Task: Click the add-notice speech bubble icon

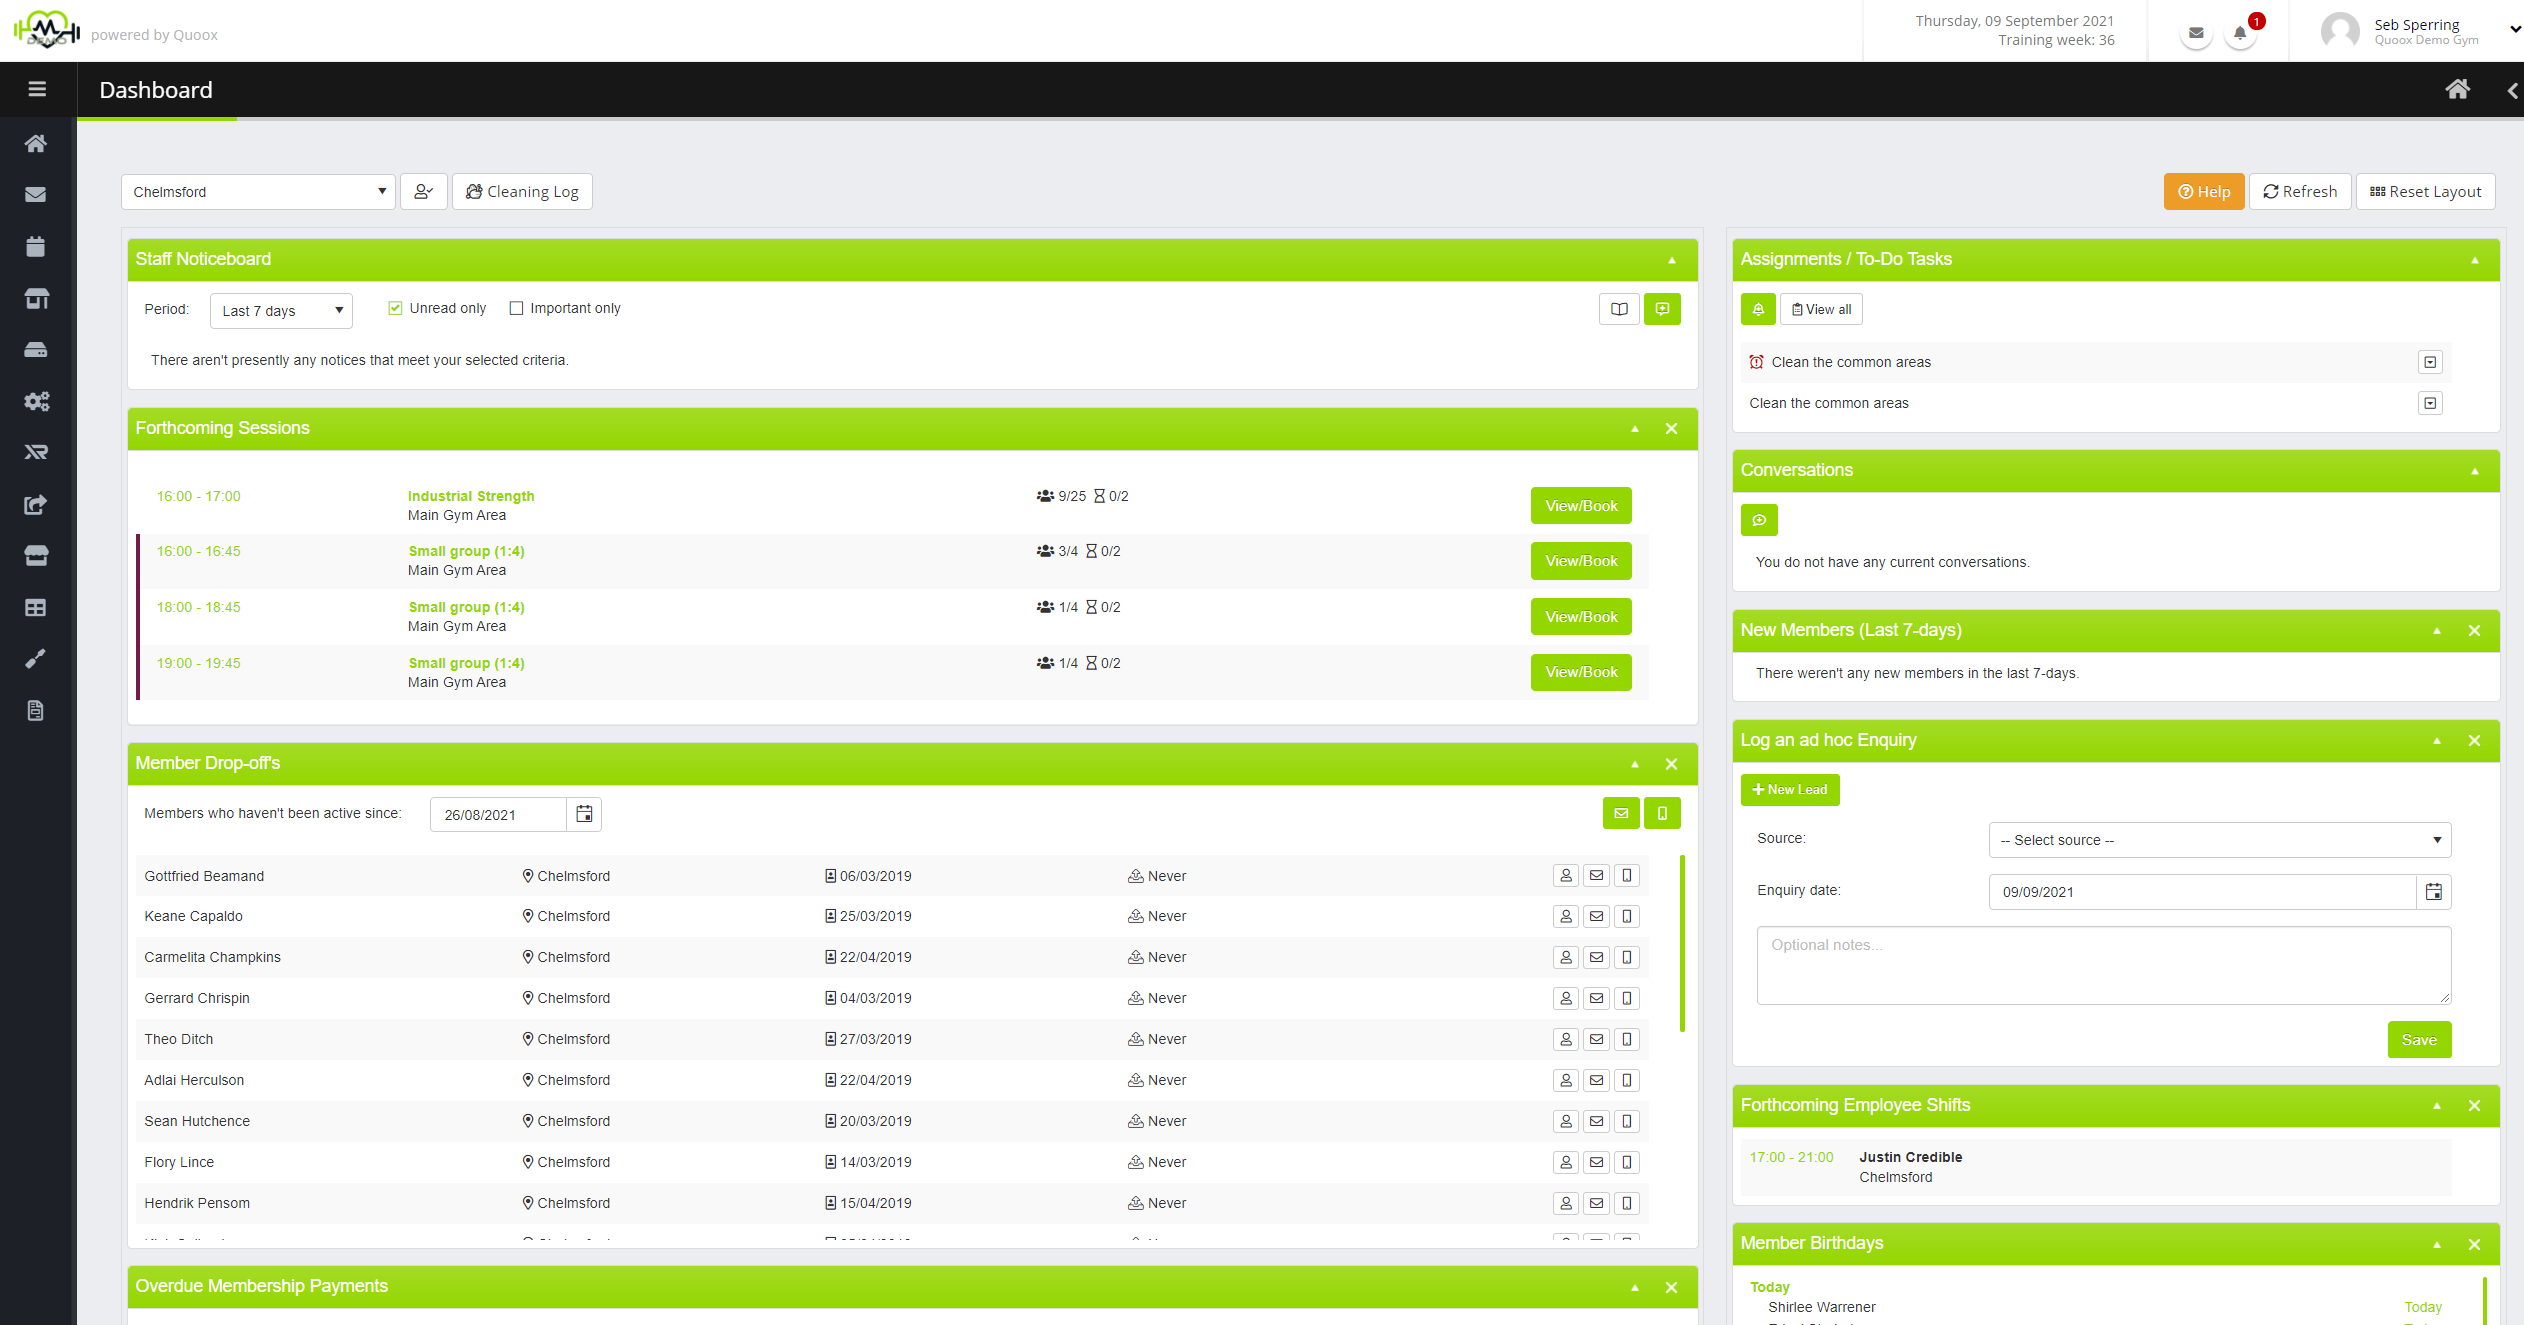Action: 1662,309
